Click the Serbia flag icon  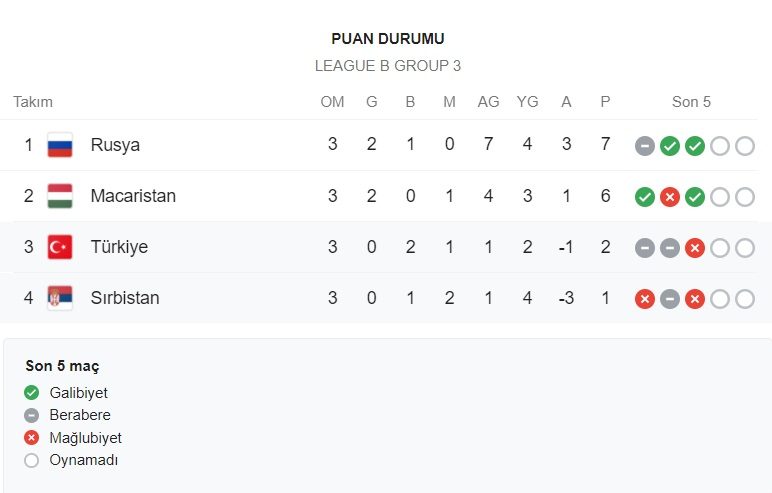[x=60, y=298]
